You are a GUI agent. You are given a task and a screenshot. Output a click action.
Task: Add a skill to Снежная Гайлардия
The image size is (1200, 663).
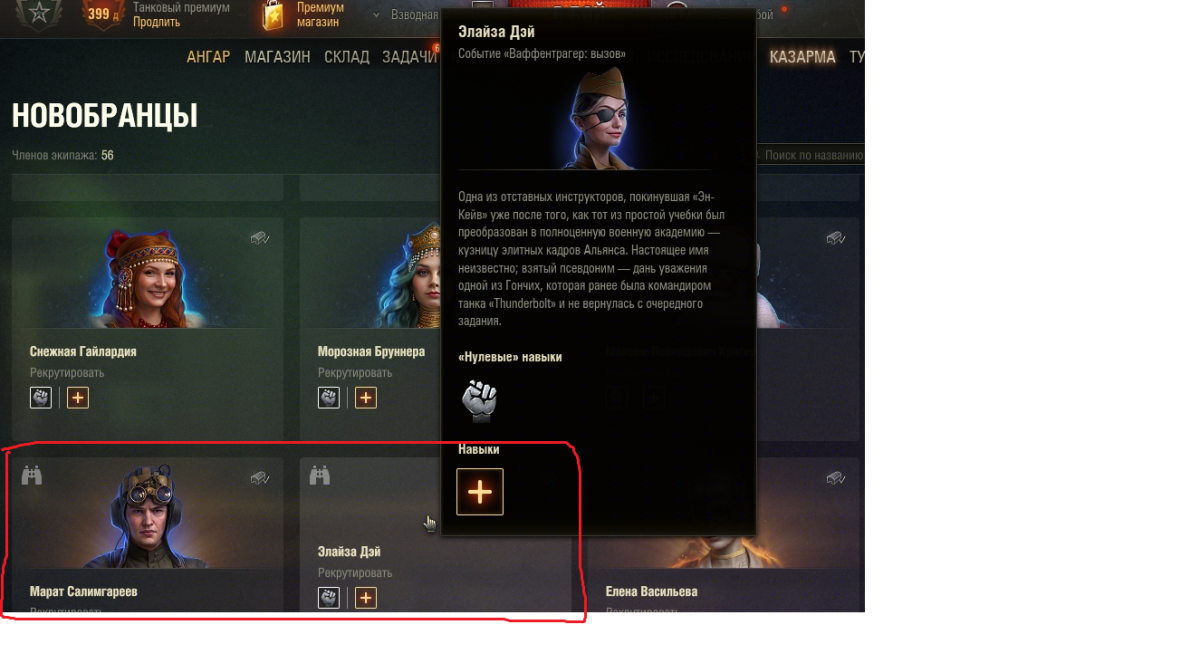click(x=78, y=397)
